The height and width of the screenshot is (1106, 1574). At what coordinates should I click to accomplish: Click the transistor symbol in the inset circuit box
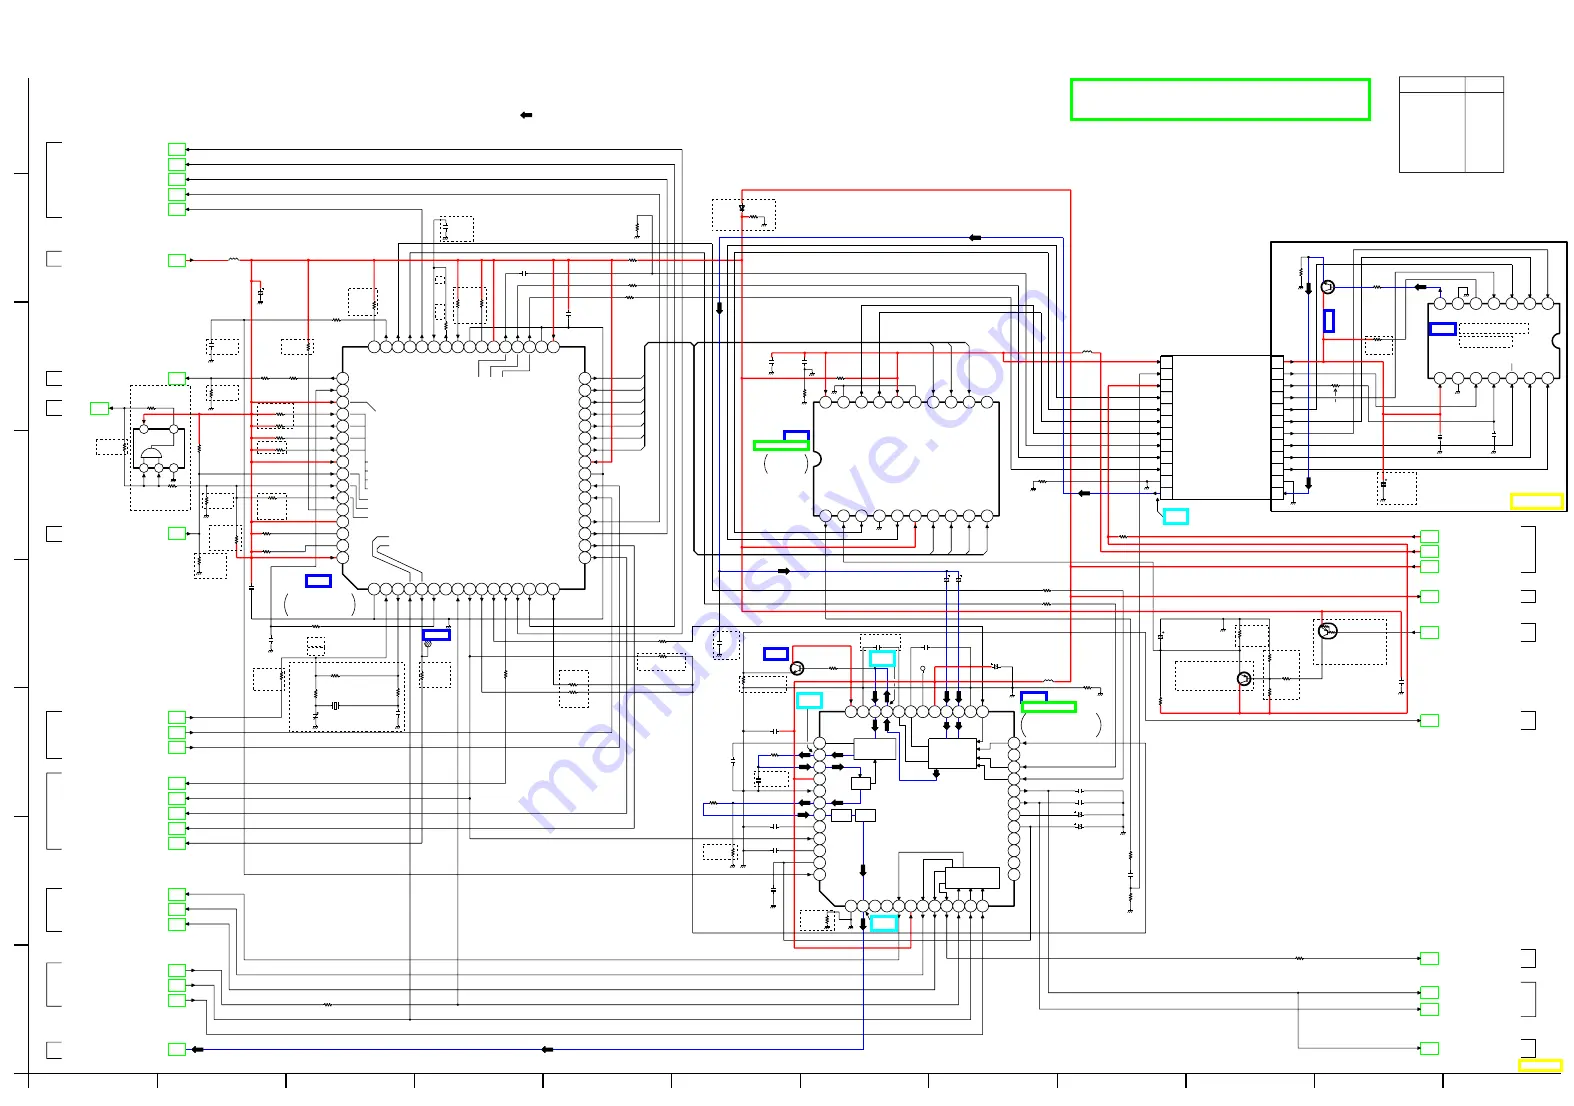pos(1327,287)
